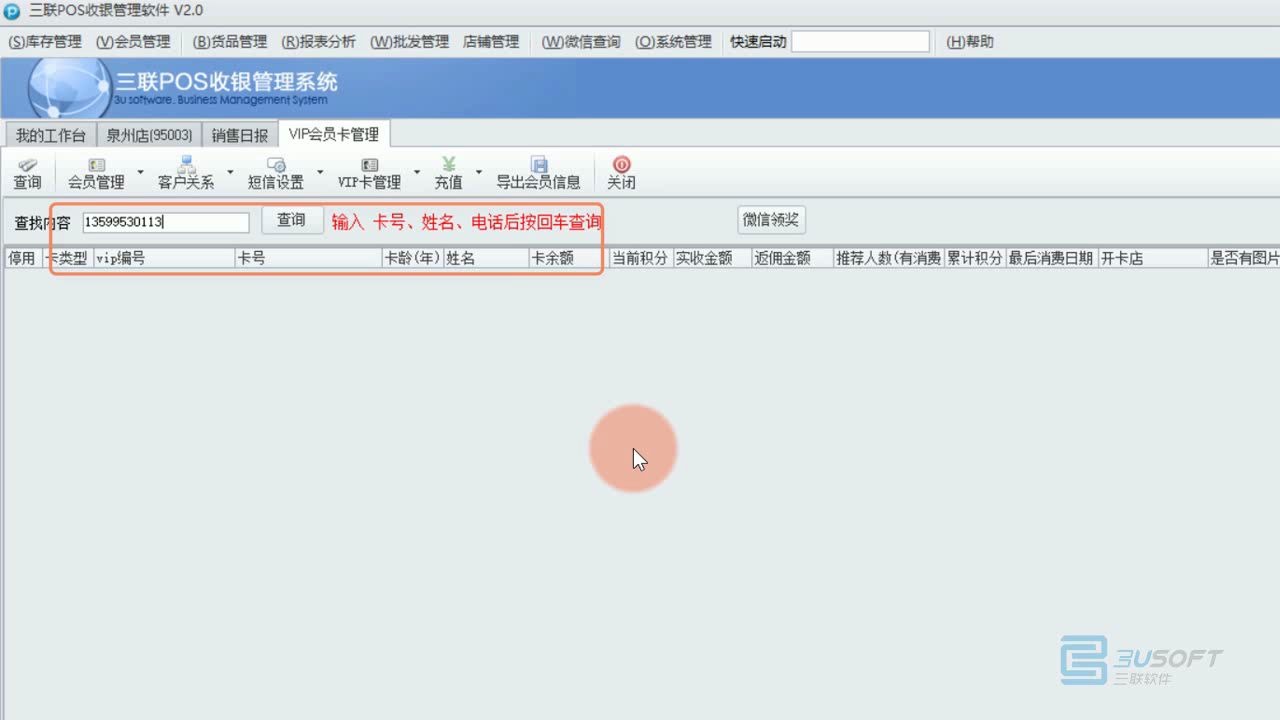The width and height of the screenshot is (1280, 720).
Task: Switch to the 泉州店(95003) tab
Action: coord(149,135)
